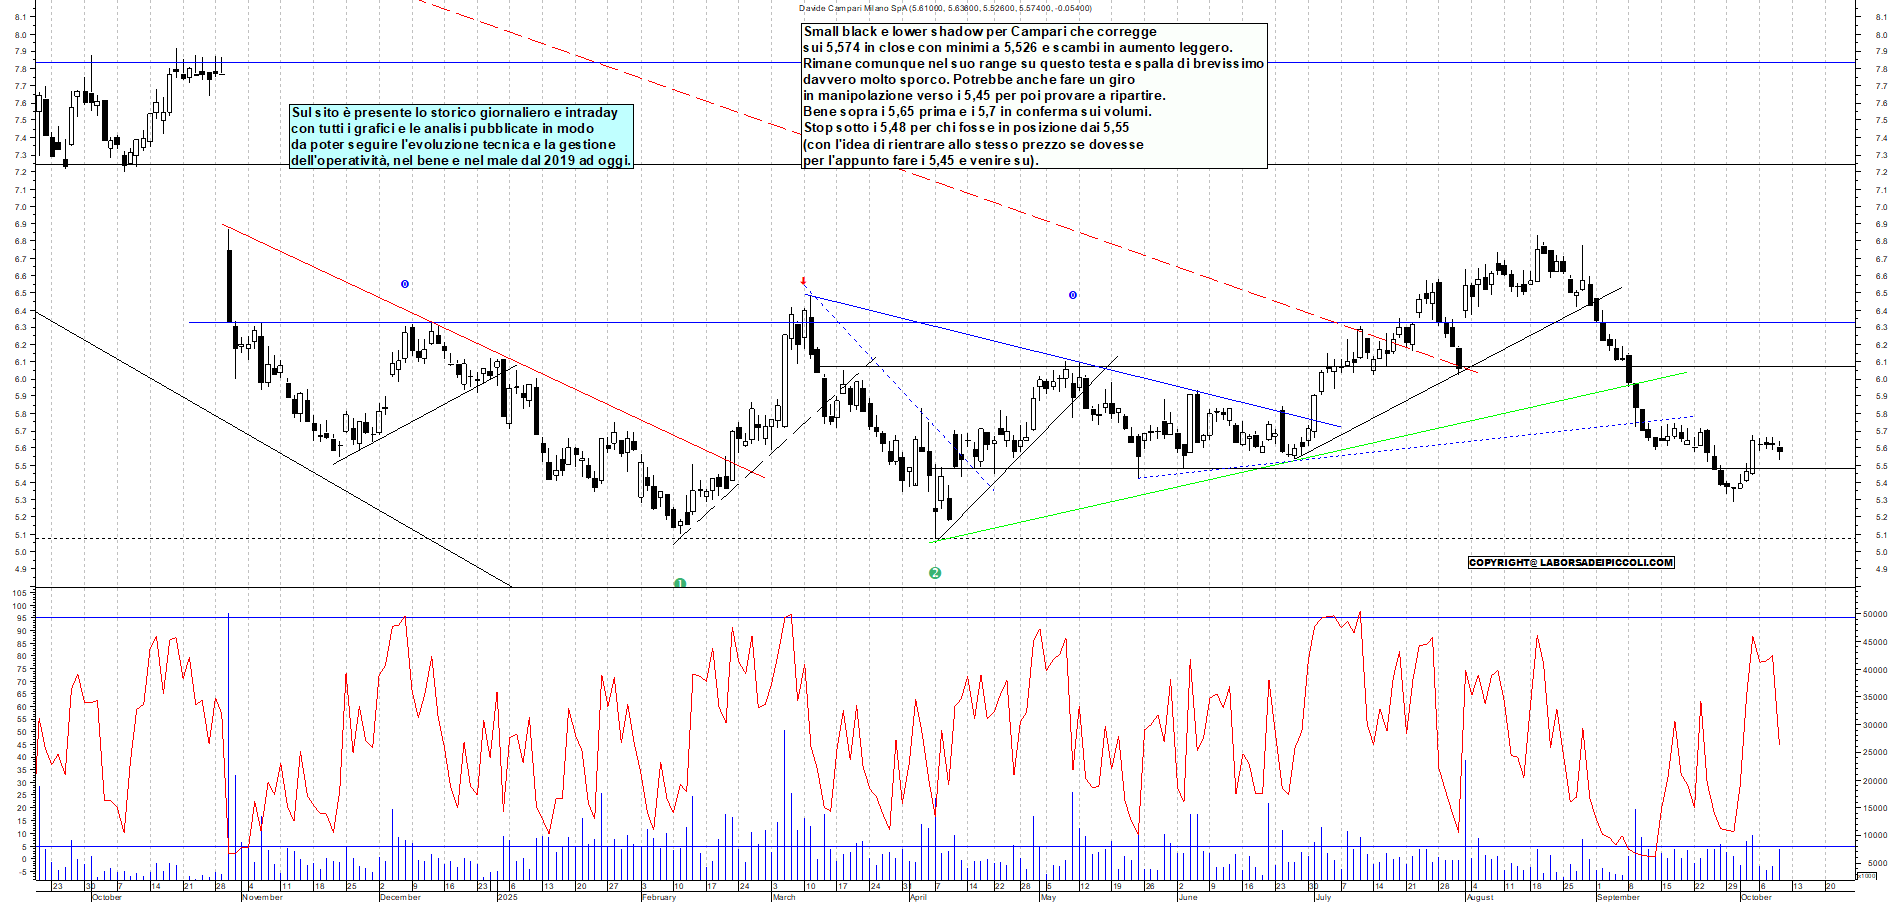Screen dimensions: 1890x902
Task: Click the 5.0 price label on left axis
Action: pyautogui.click(x=20, y=552)
